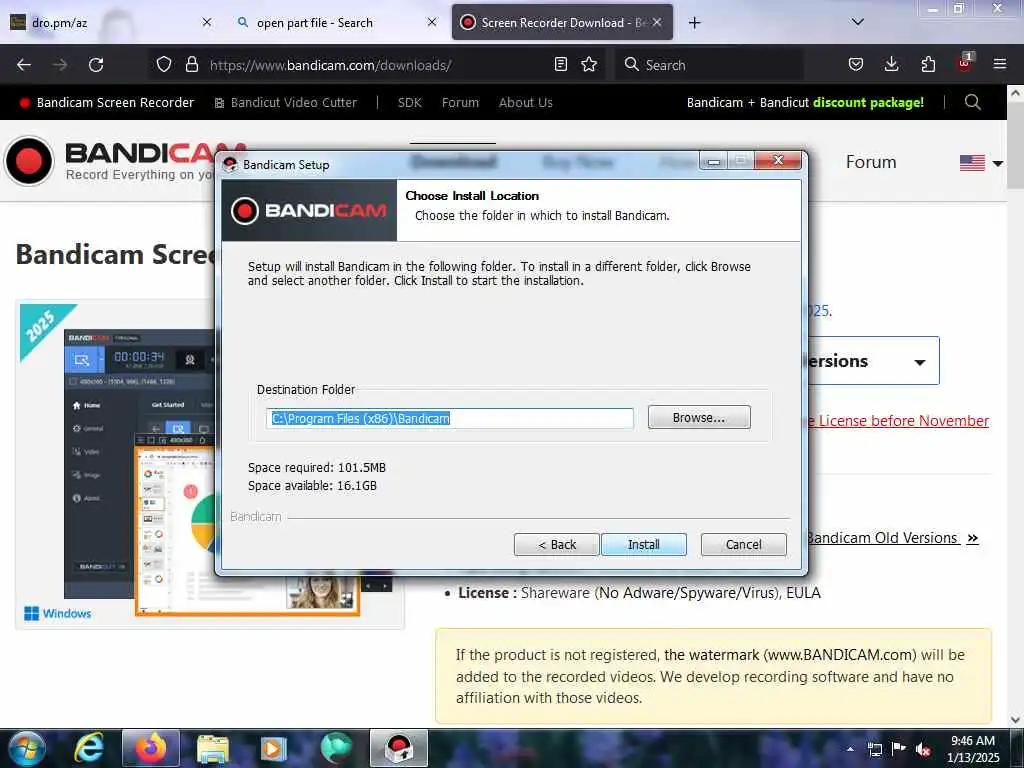
Task: Go back using the Firefox back arrow
Action: pos(24,65)
